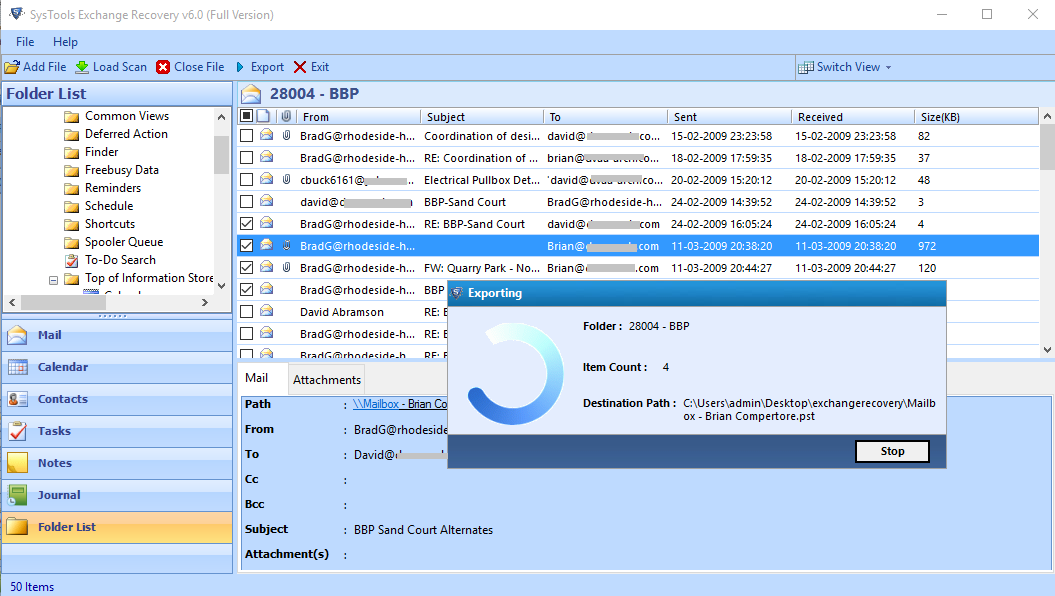Click the folder tree horizontal scrollbar thumb
The width and height of the screenshot is (1055, 596).
[x=63, y=303]
